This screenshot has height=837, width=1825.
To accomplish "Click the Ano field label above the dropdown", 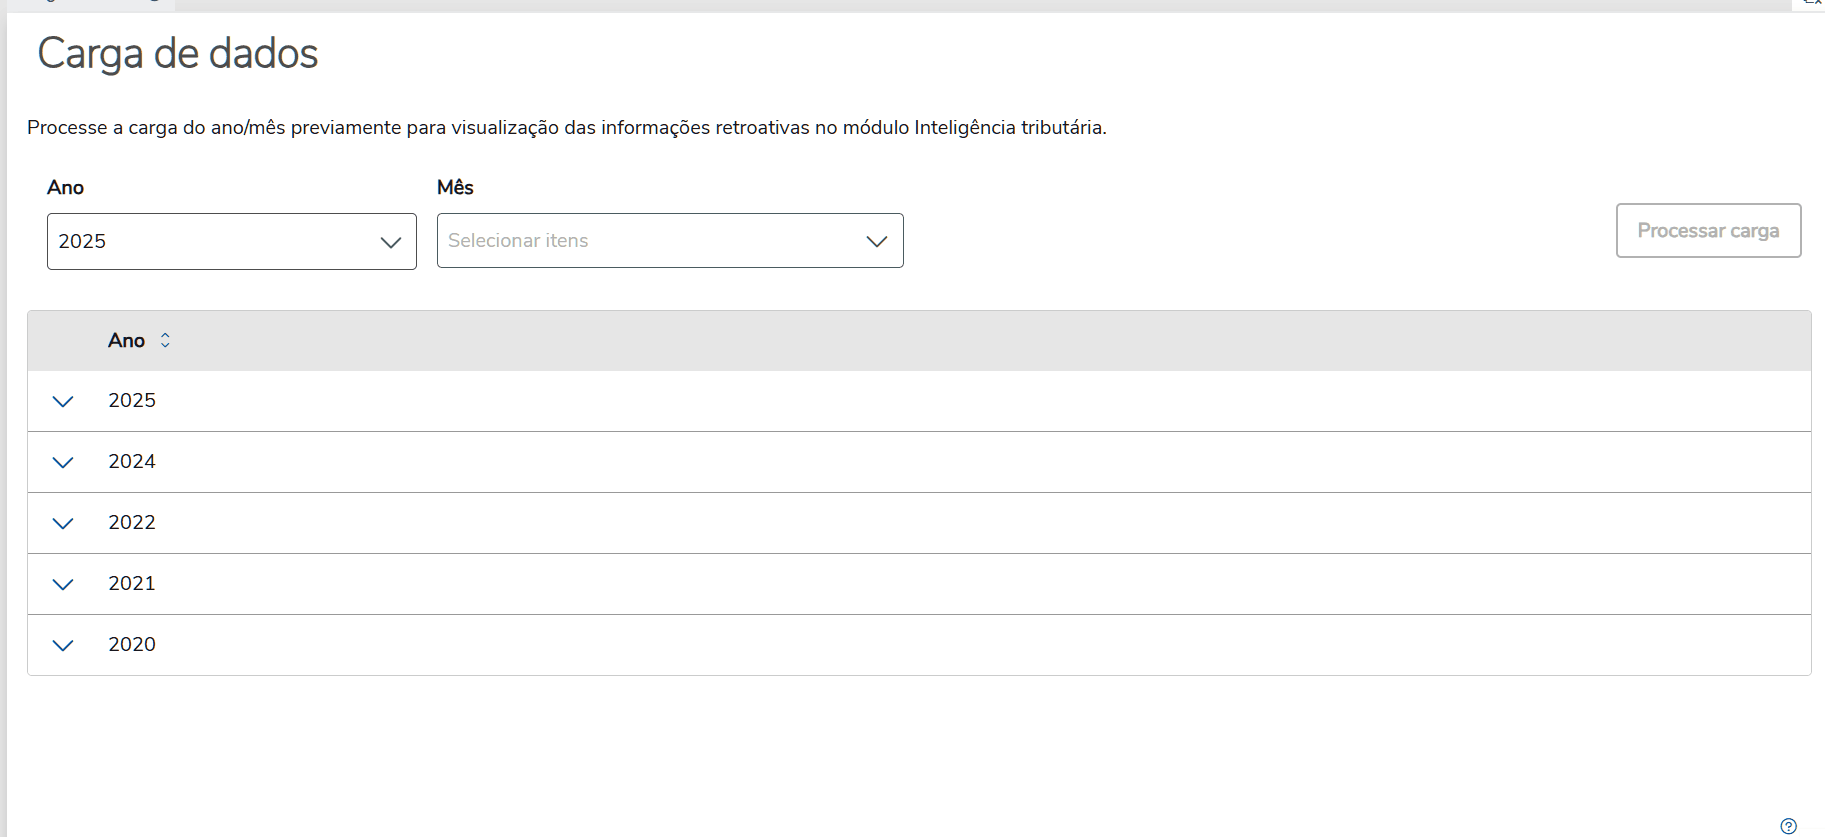I will tap(66, 188).
